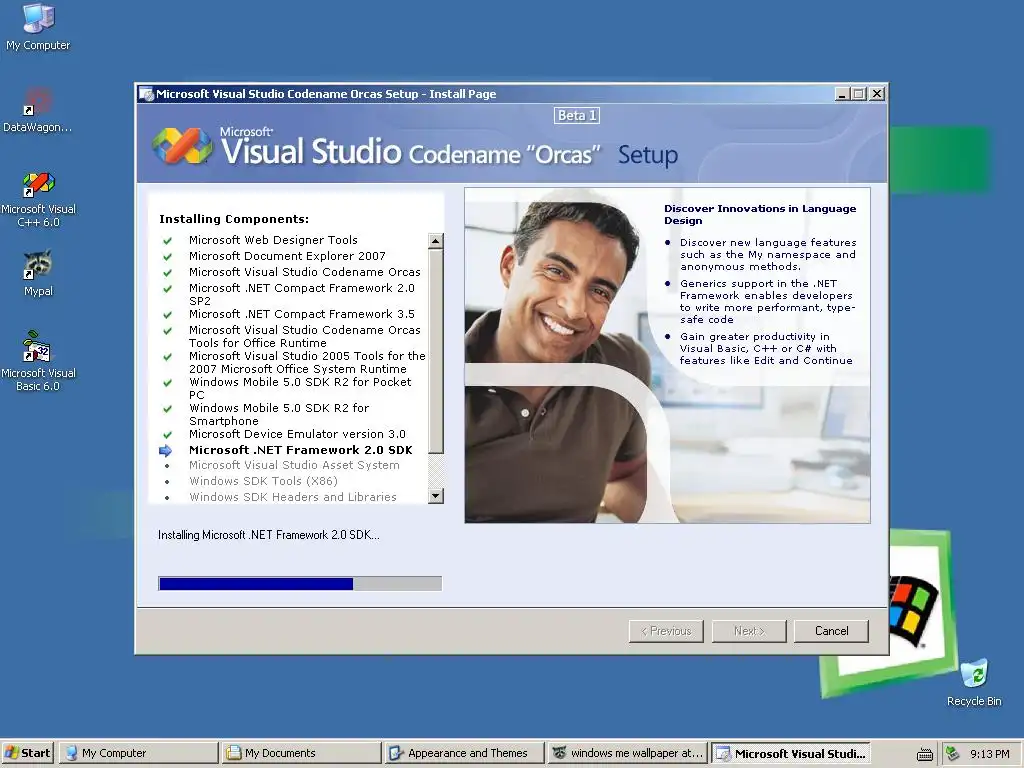Click the component list scroll up arrow

(x=436, y=241)
